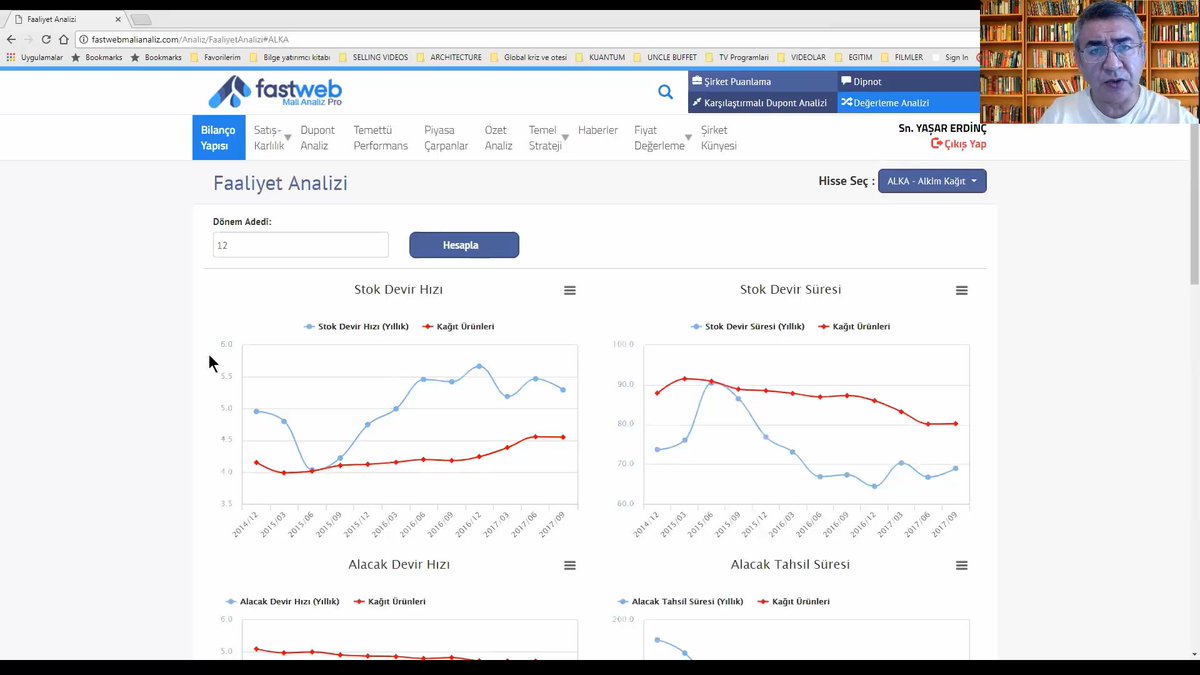The width and height of the screenshot is (1200, 675).
Task: Open the Dupont Analiz menu item
Action: (x=318, y=137)
